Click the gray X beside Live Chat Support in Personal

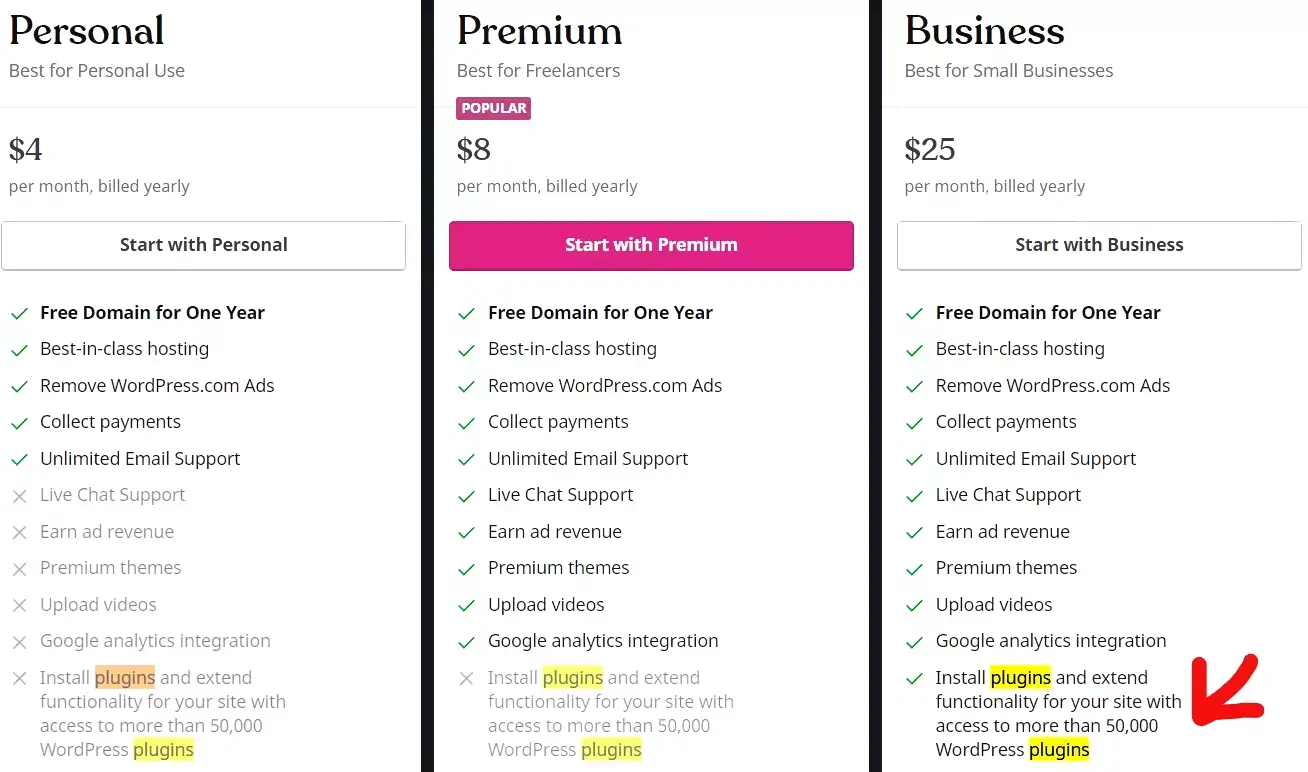(19, 495)
